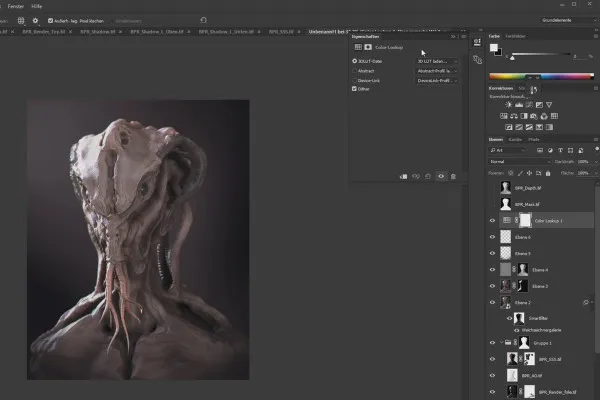The image size is (600, 400).
Task: Select the Abstract radio button
Action: tap(354, 71)
